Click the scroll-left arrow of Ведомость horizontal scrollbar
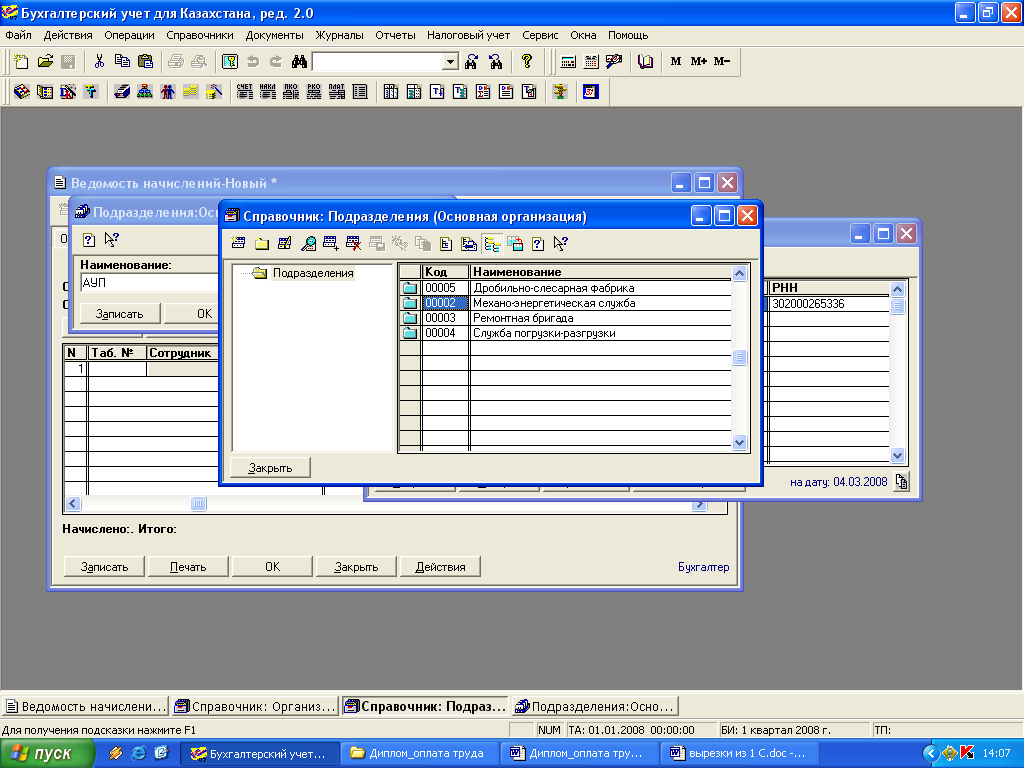 (x=72, y=504)
